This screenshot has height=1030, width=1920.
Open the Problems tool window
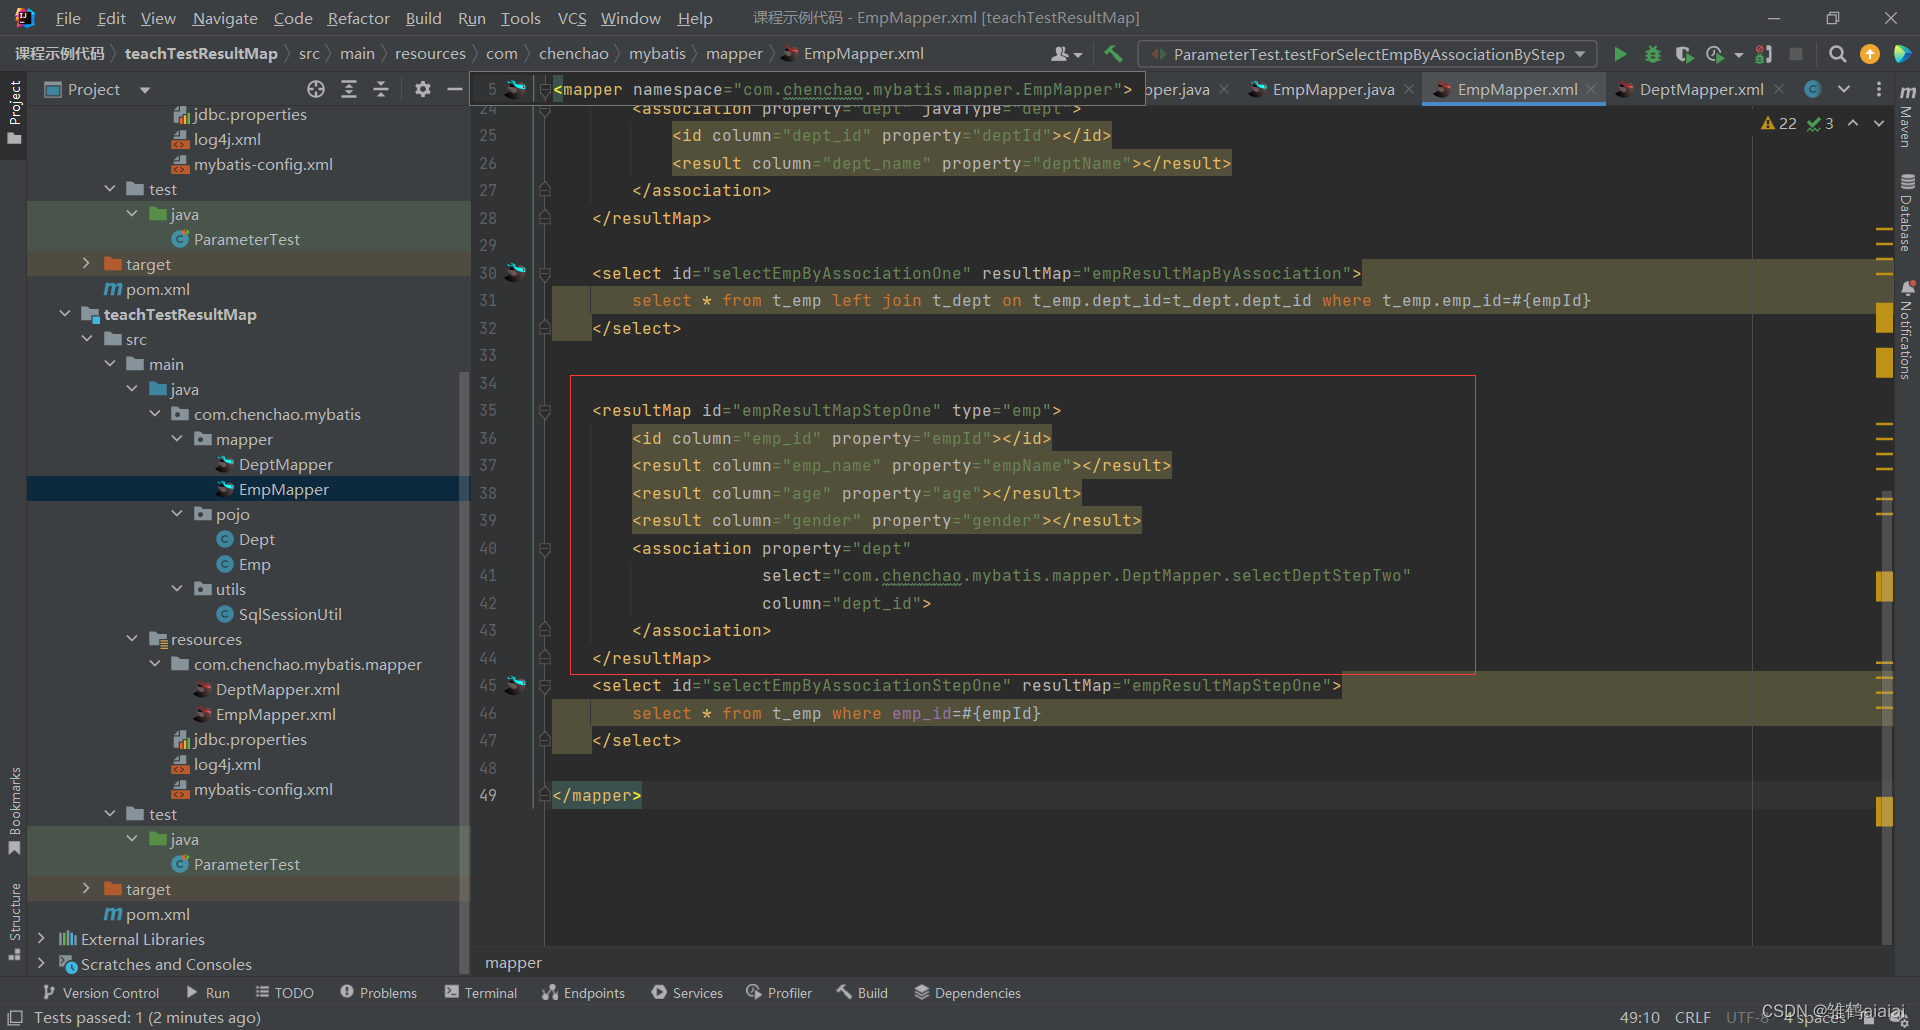pyautogui.click(x=379, y=992)
